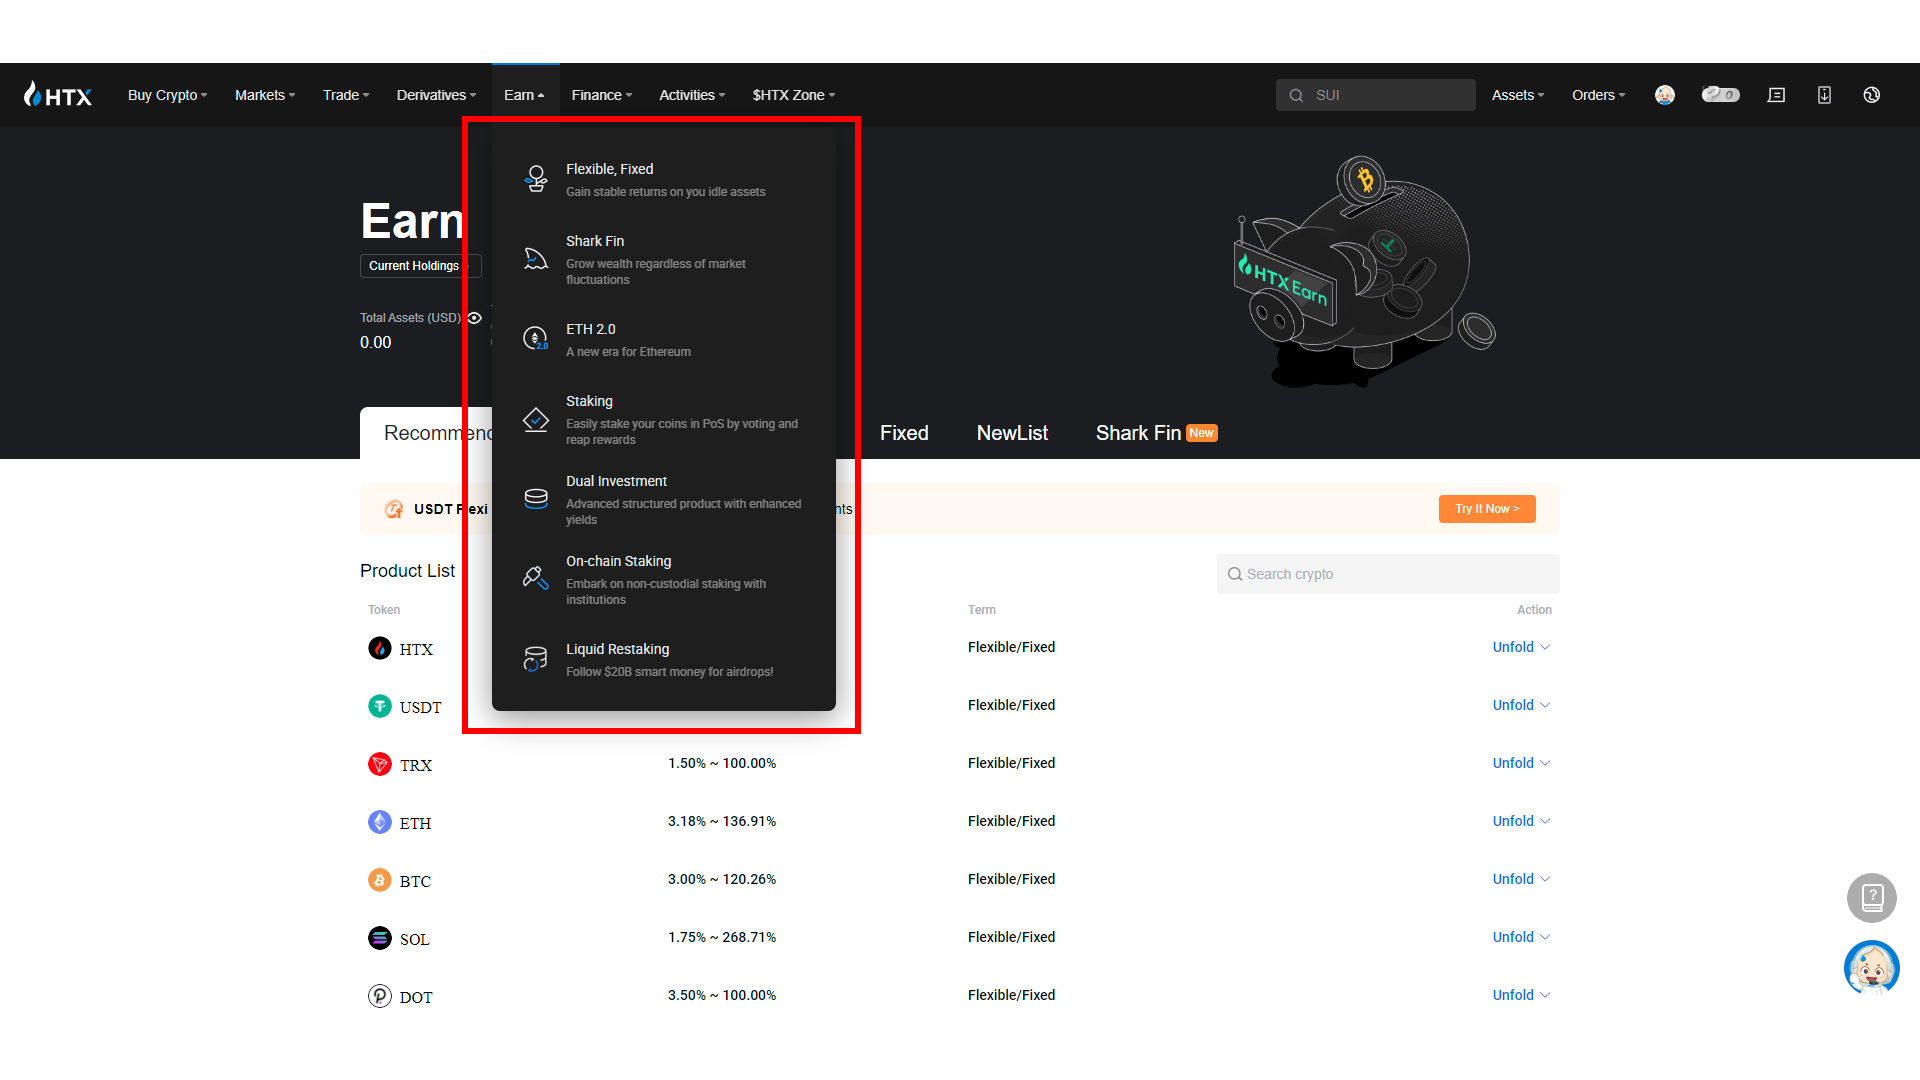
Task: Toggle total assets visibility eye
Action: tap(475, 318)
